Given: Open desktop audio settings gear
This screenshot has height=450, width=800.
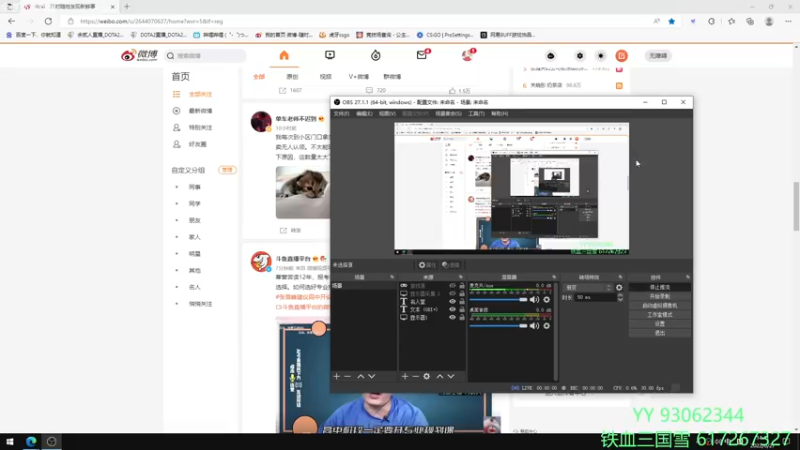Looking at the screenshot, I should click(x=546, y=326).
